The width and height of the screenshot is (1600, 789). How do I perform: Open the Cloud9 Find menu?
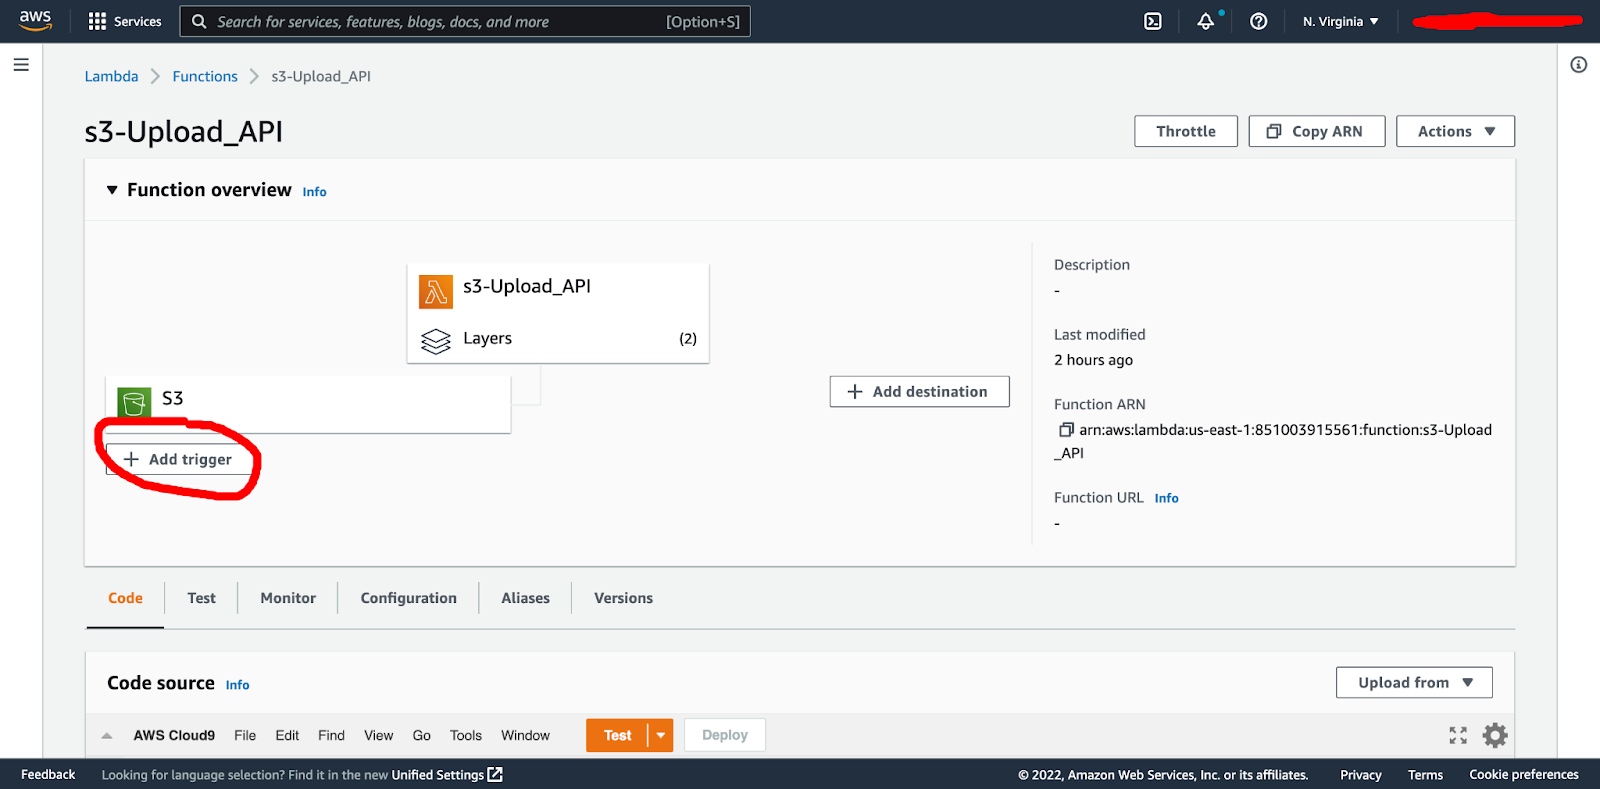331,735
